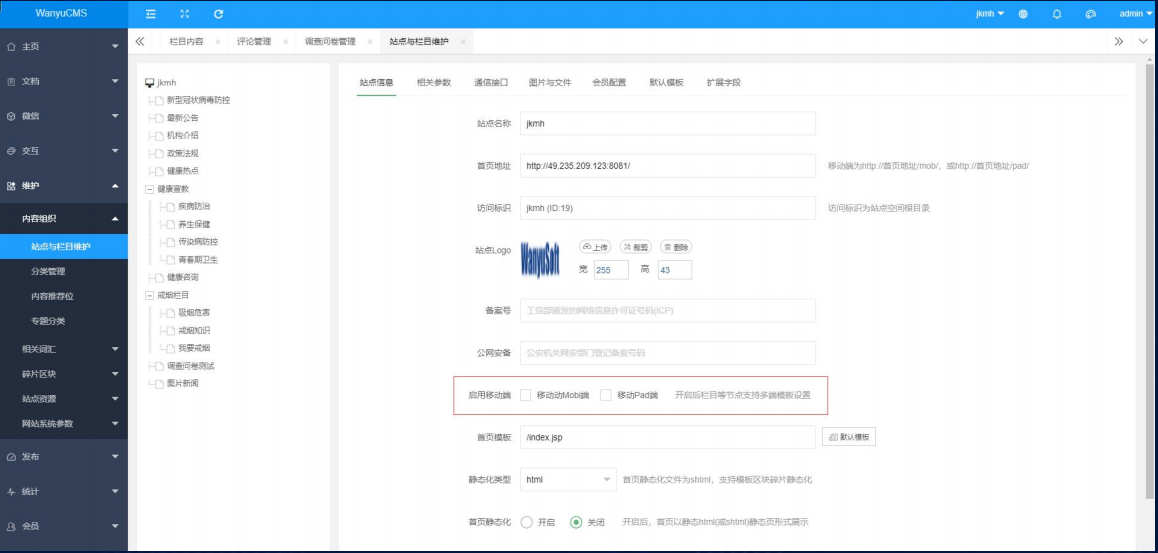This screenshot has width=1158, height=553.
Task: Click the 备案号 input field
Action: pos(667,311)
